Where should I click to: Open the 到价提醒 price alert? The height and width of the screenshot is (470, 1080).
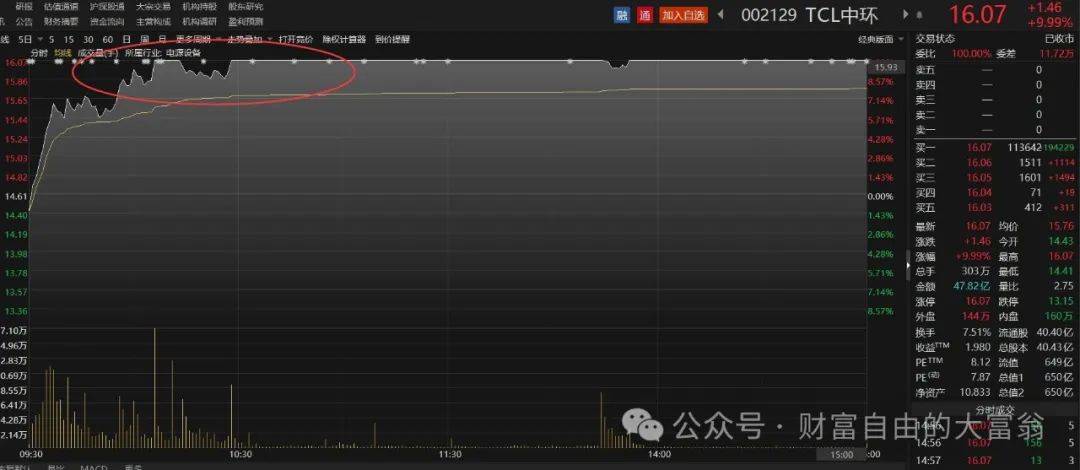[393, 39]
